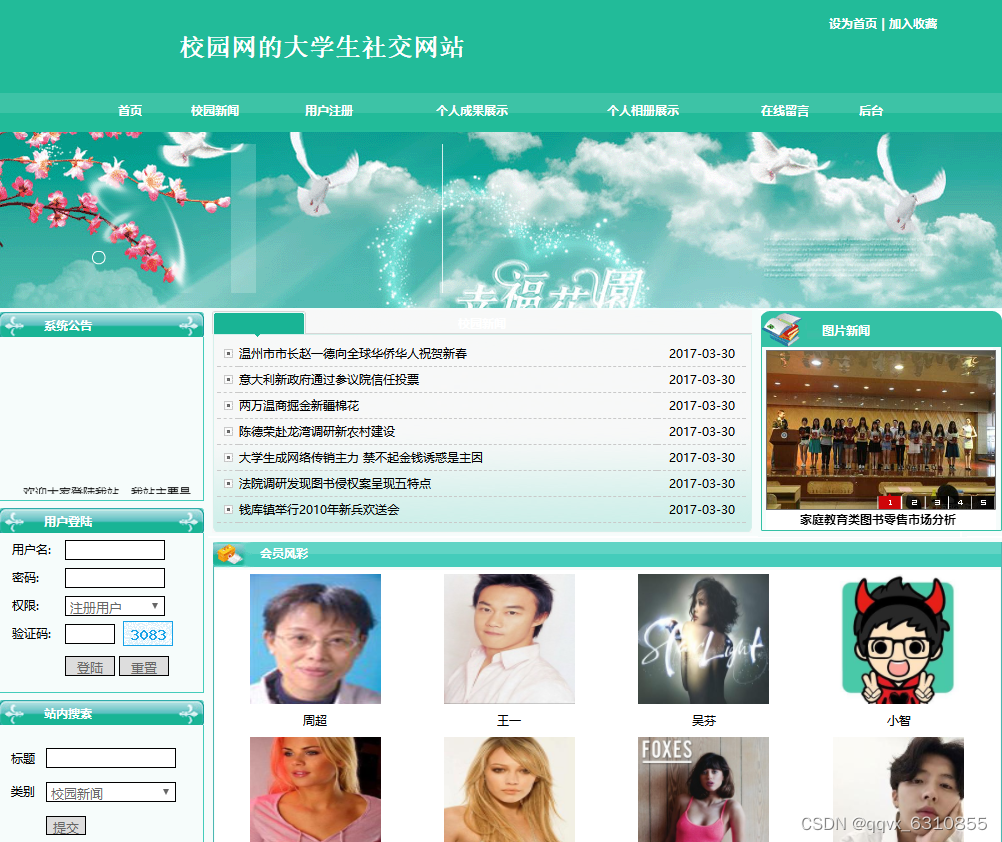Click the 3083 captcha image
This screenshot has width=1002, height=842.
[x=148, y=634]
